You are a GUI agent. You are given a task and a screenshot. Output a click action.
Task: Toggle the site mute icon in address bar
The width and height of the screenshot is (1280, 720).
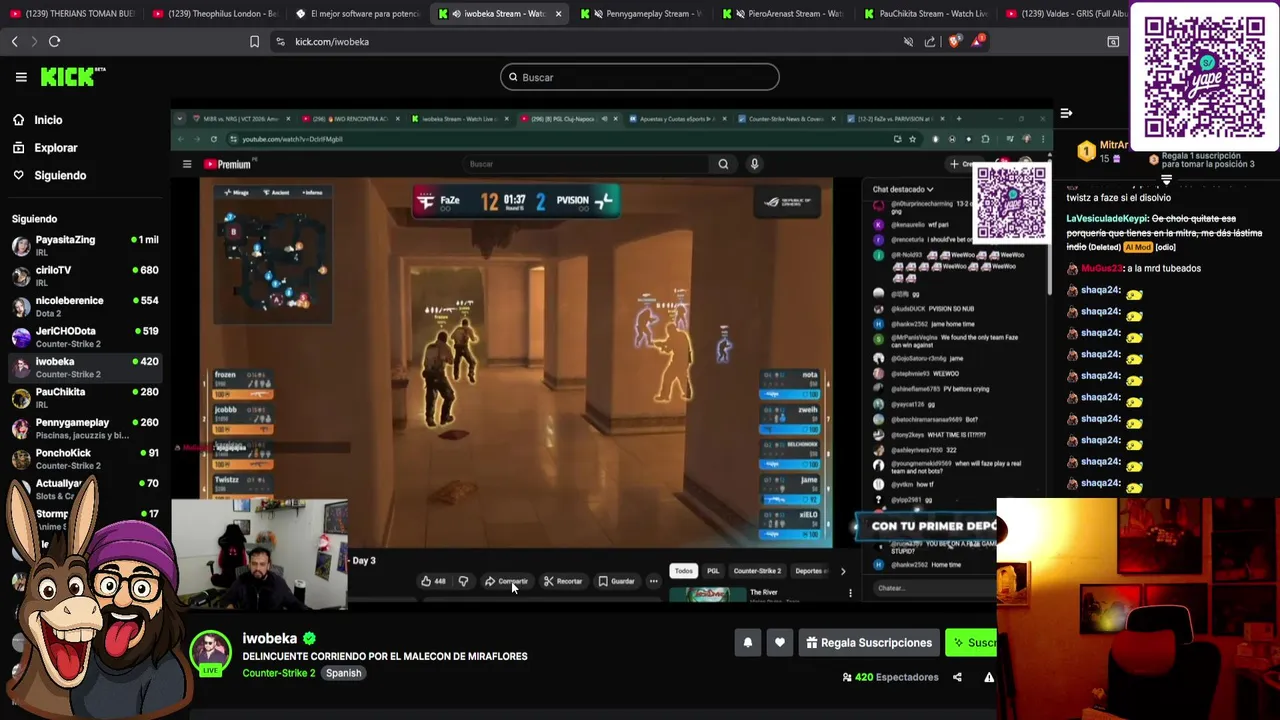(x=908, y=41)
